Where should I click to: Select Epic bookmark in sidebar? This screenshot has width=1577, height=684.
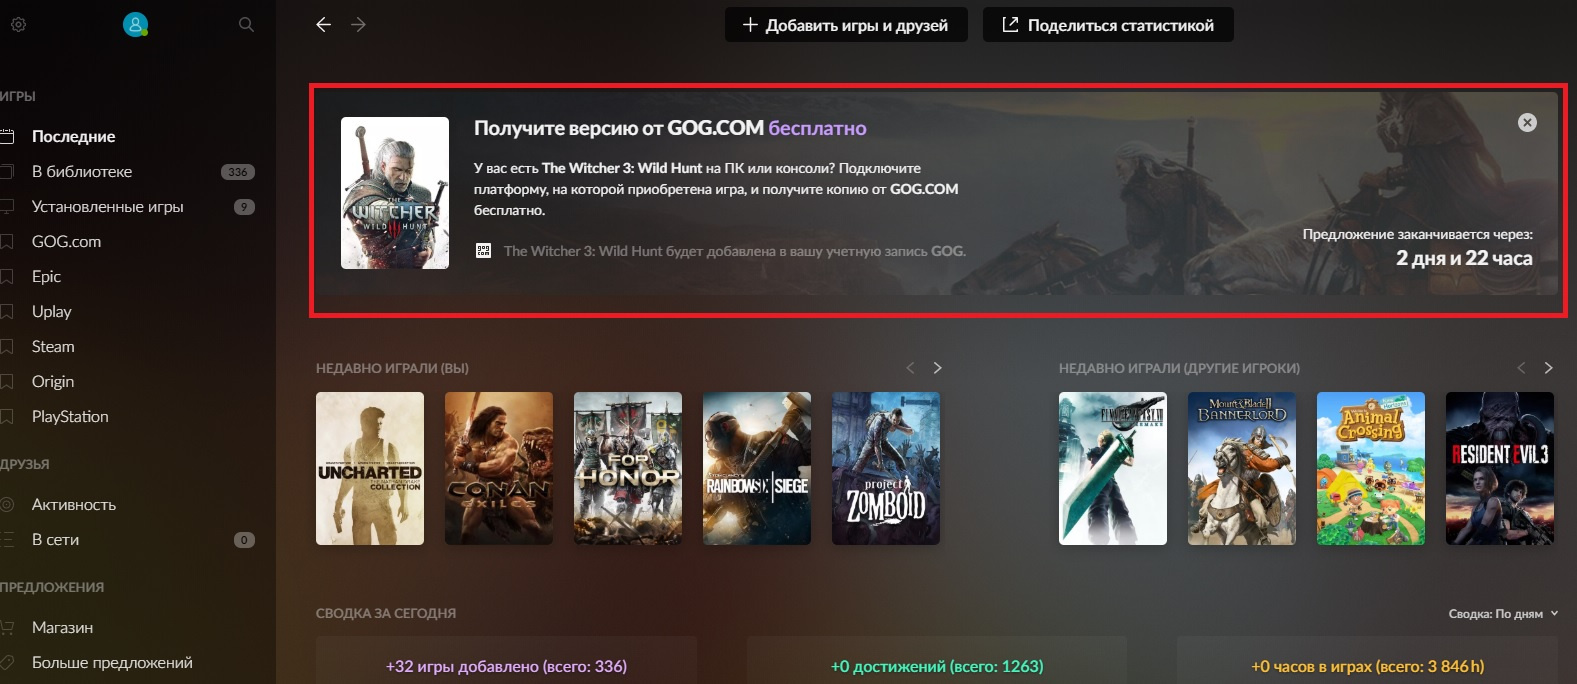click(x=46, y=276)
